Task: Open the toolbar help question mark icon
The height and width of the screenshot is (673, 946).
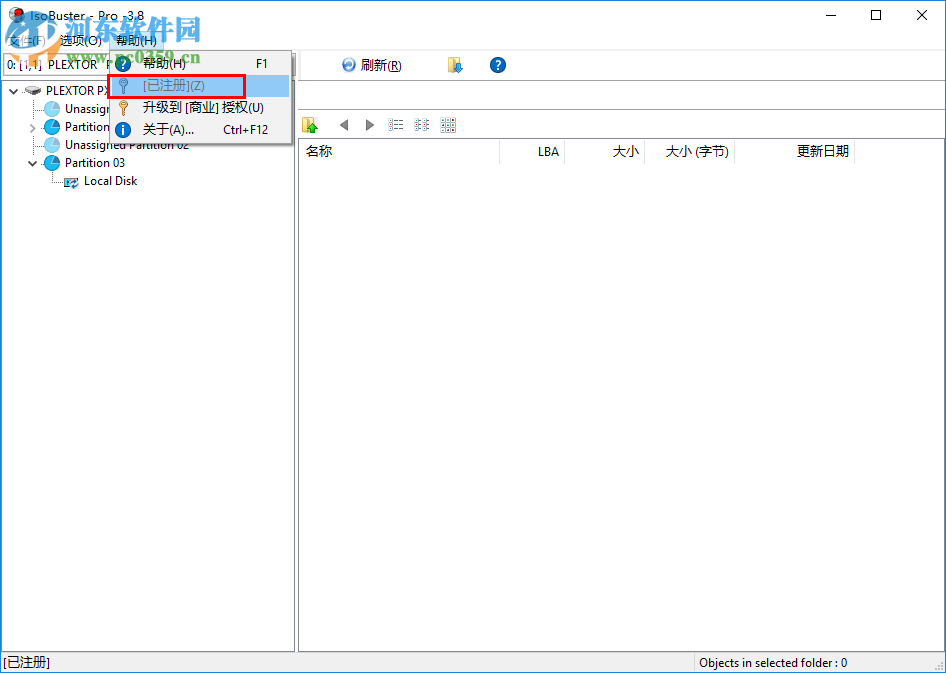Action: (x=497, y=64)
